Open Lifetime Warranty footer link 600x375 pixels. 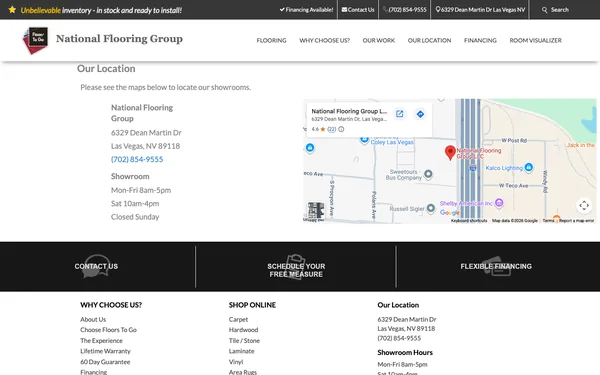105,351
